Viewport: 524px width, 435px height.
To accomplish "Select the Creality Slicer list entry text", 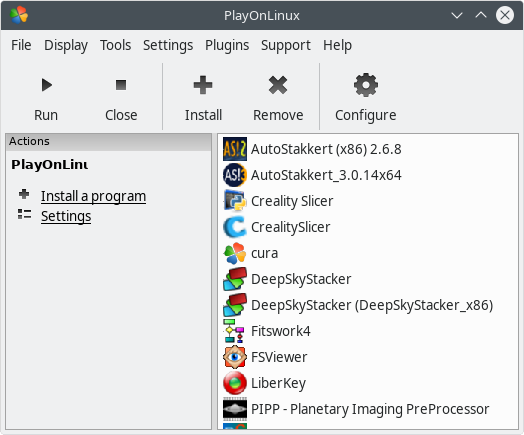I will [x=292, y=201].
